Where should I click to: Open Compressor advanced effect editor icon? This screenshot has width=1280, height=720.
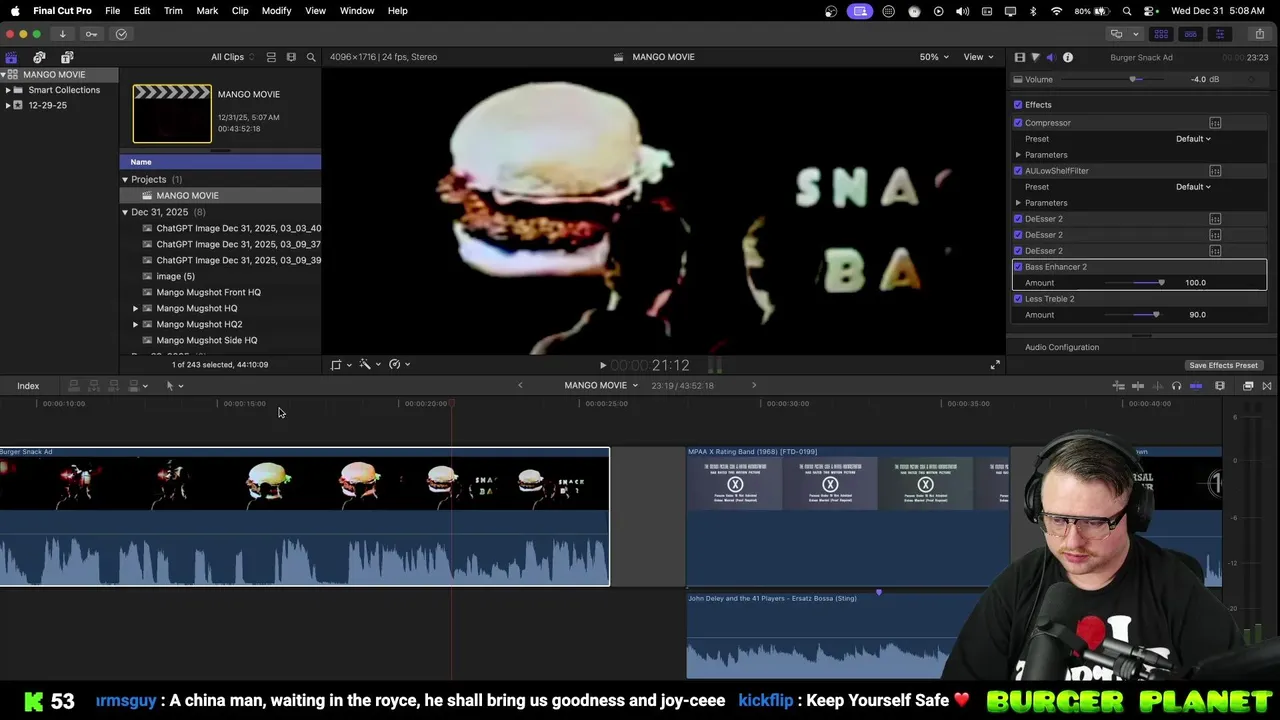click(1215, 123)
